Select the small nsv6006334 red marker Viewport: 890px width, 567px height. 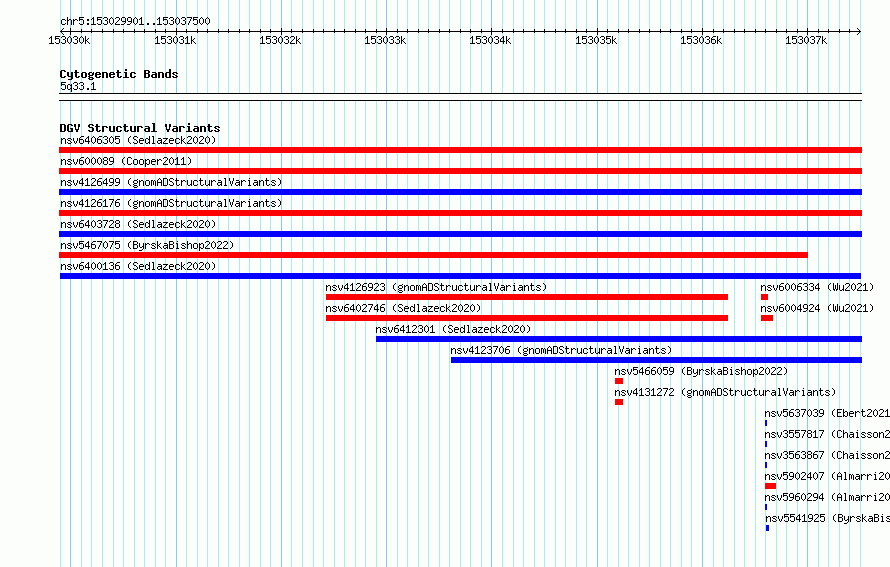765,297
